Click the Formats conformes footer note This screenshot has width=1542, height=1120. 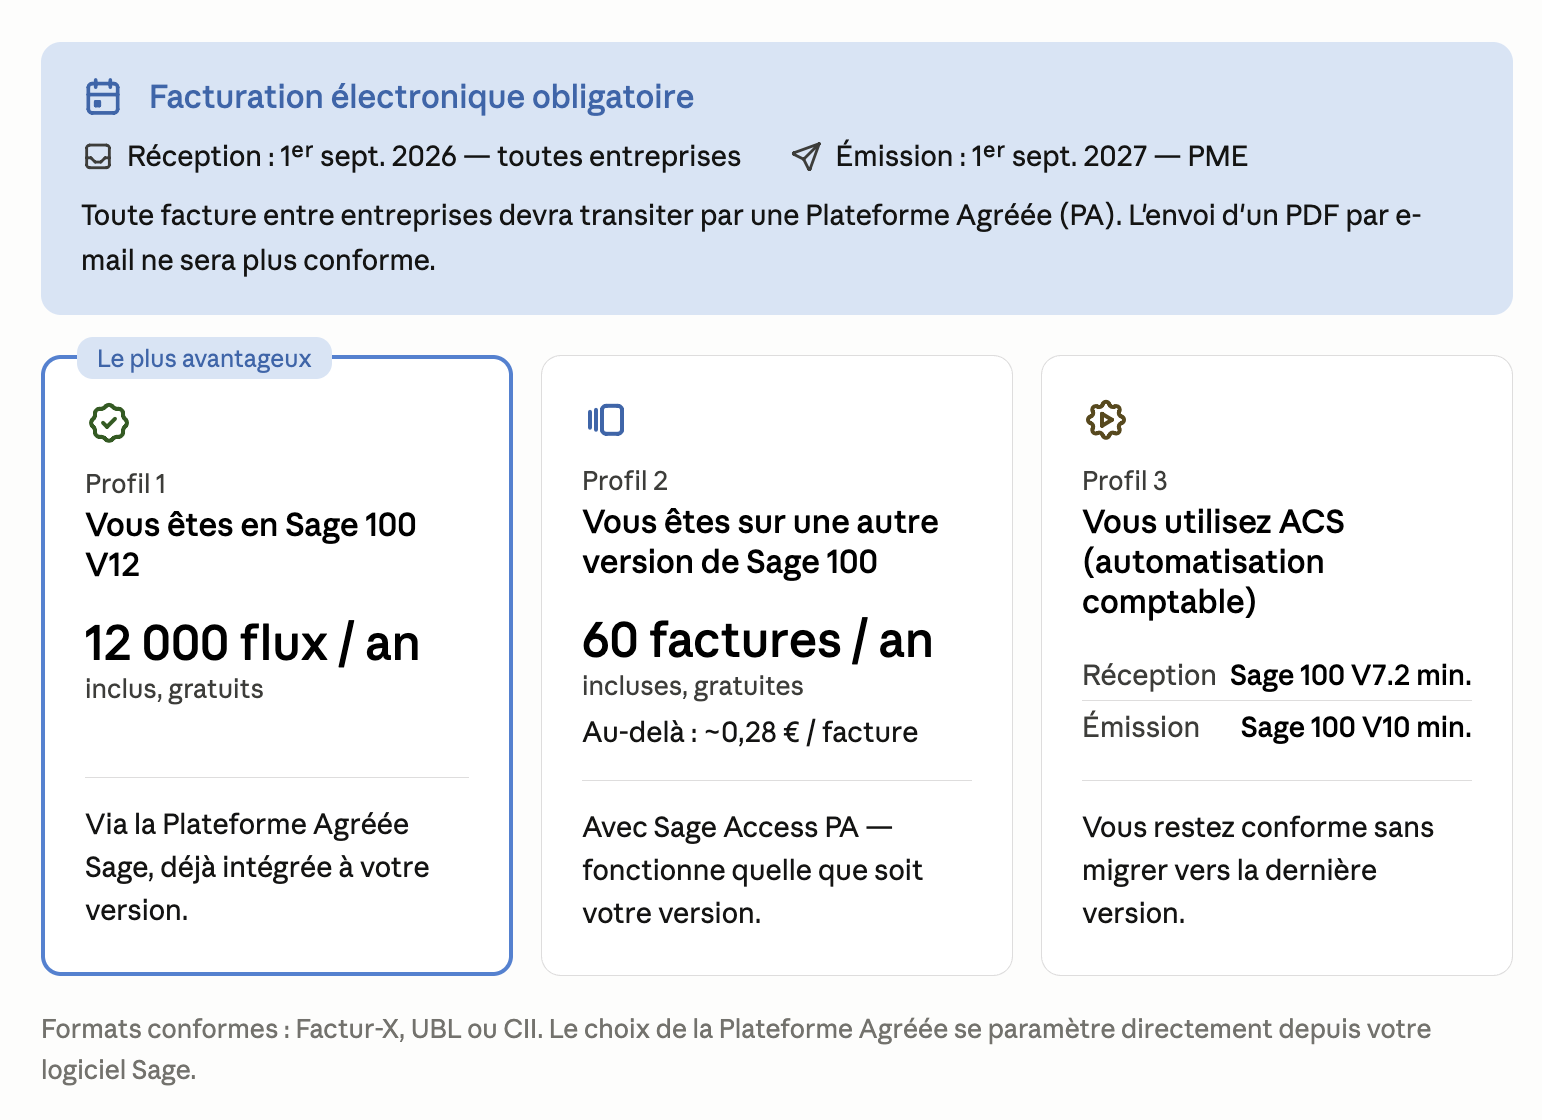736,1049
